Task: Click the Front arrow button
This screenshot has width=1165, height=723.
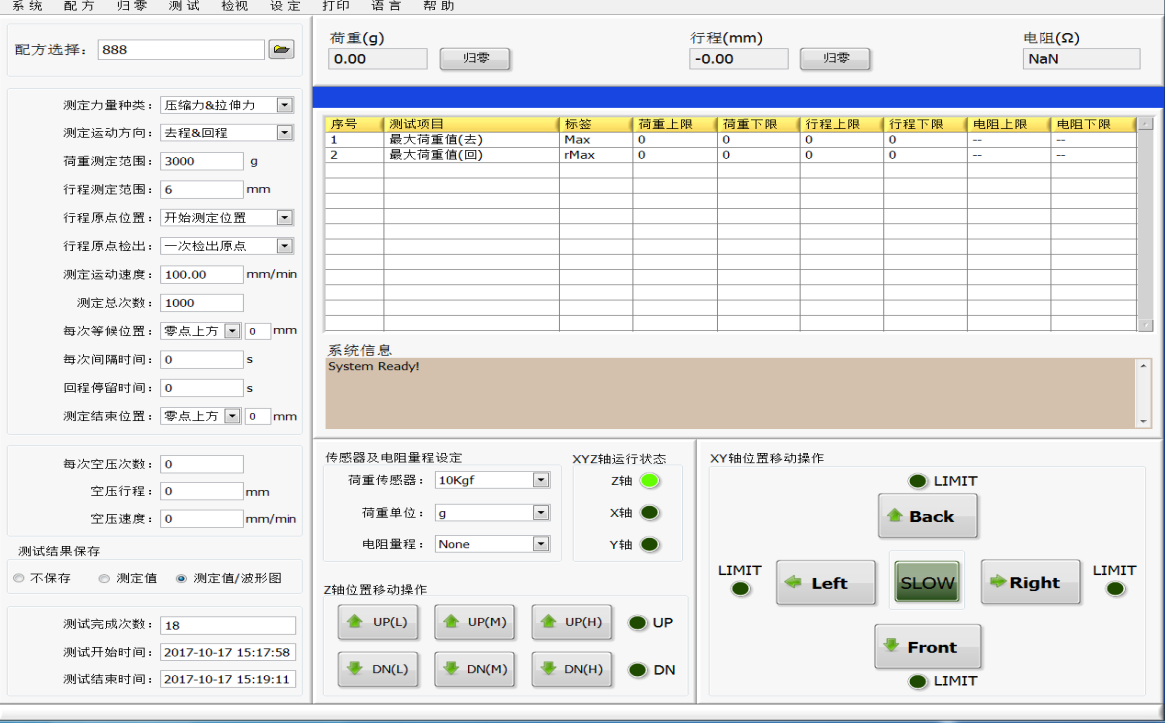Action: click(x=927, y=647)
